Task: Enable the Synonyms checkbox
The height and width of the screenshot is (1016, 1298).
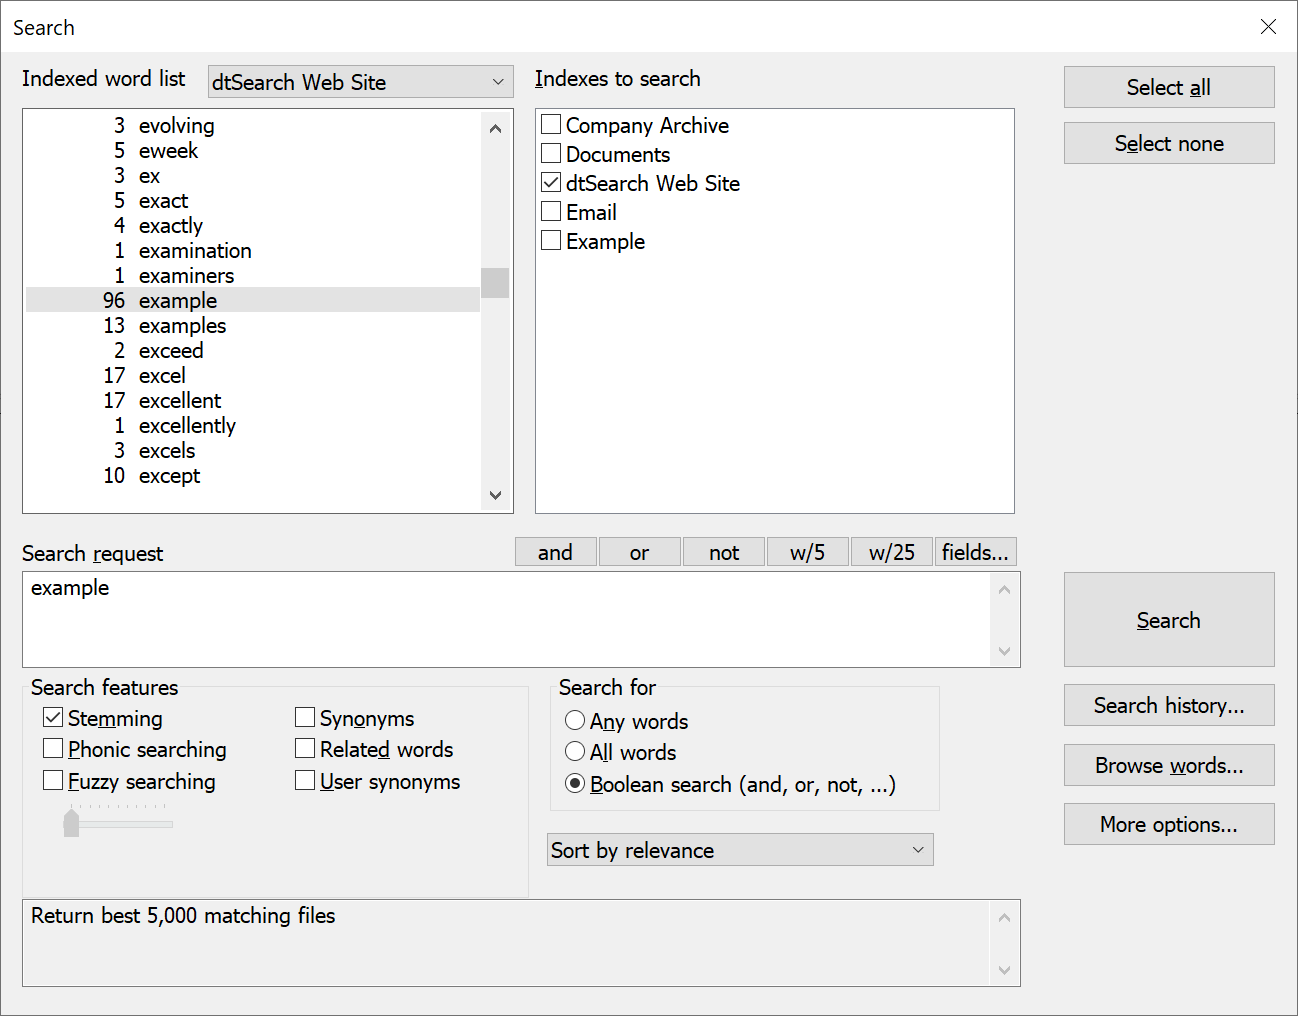Action: pyautogui.click(x=305, y=718)
